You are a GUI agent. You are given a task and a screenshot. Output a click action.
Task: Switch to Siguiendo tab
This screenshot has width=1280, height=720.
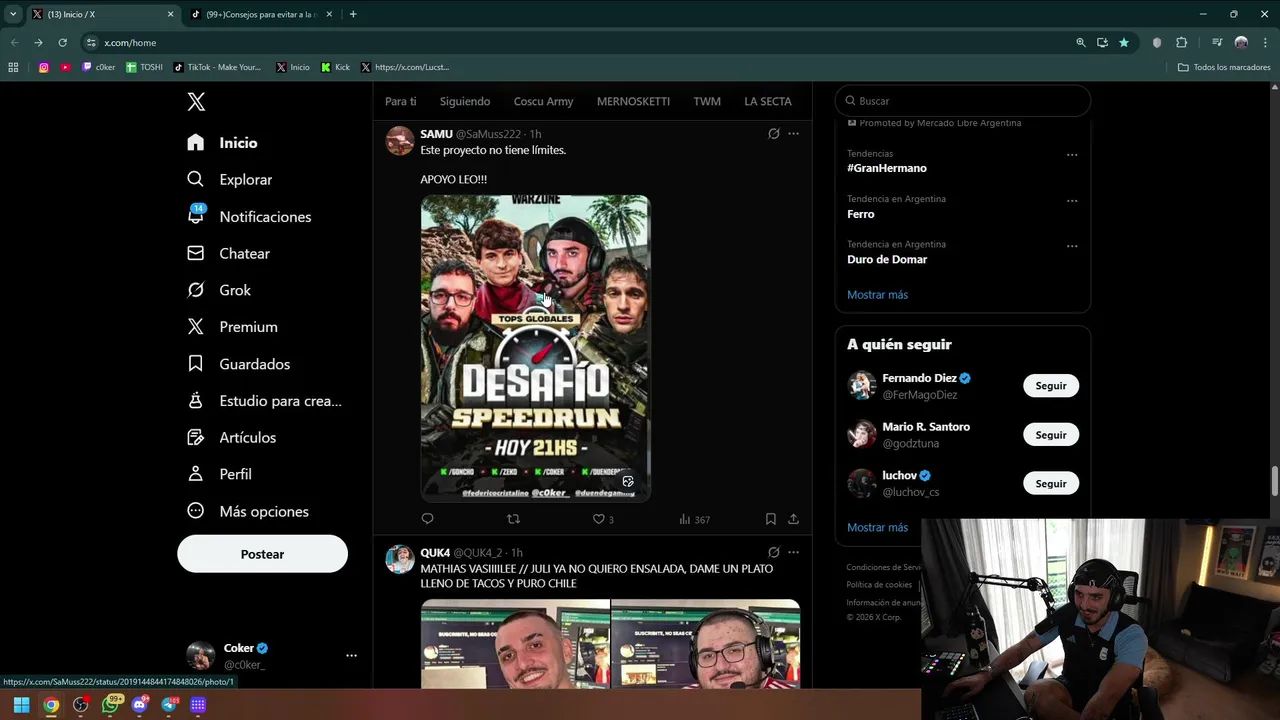(465, 101)
